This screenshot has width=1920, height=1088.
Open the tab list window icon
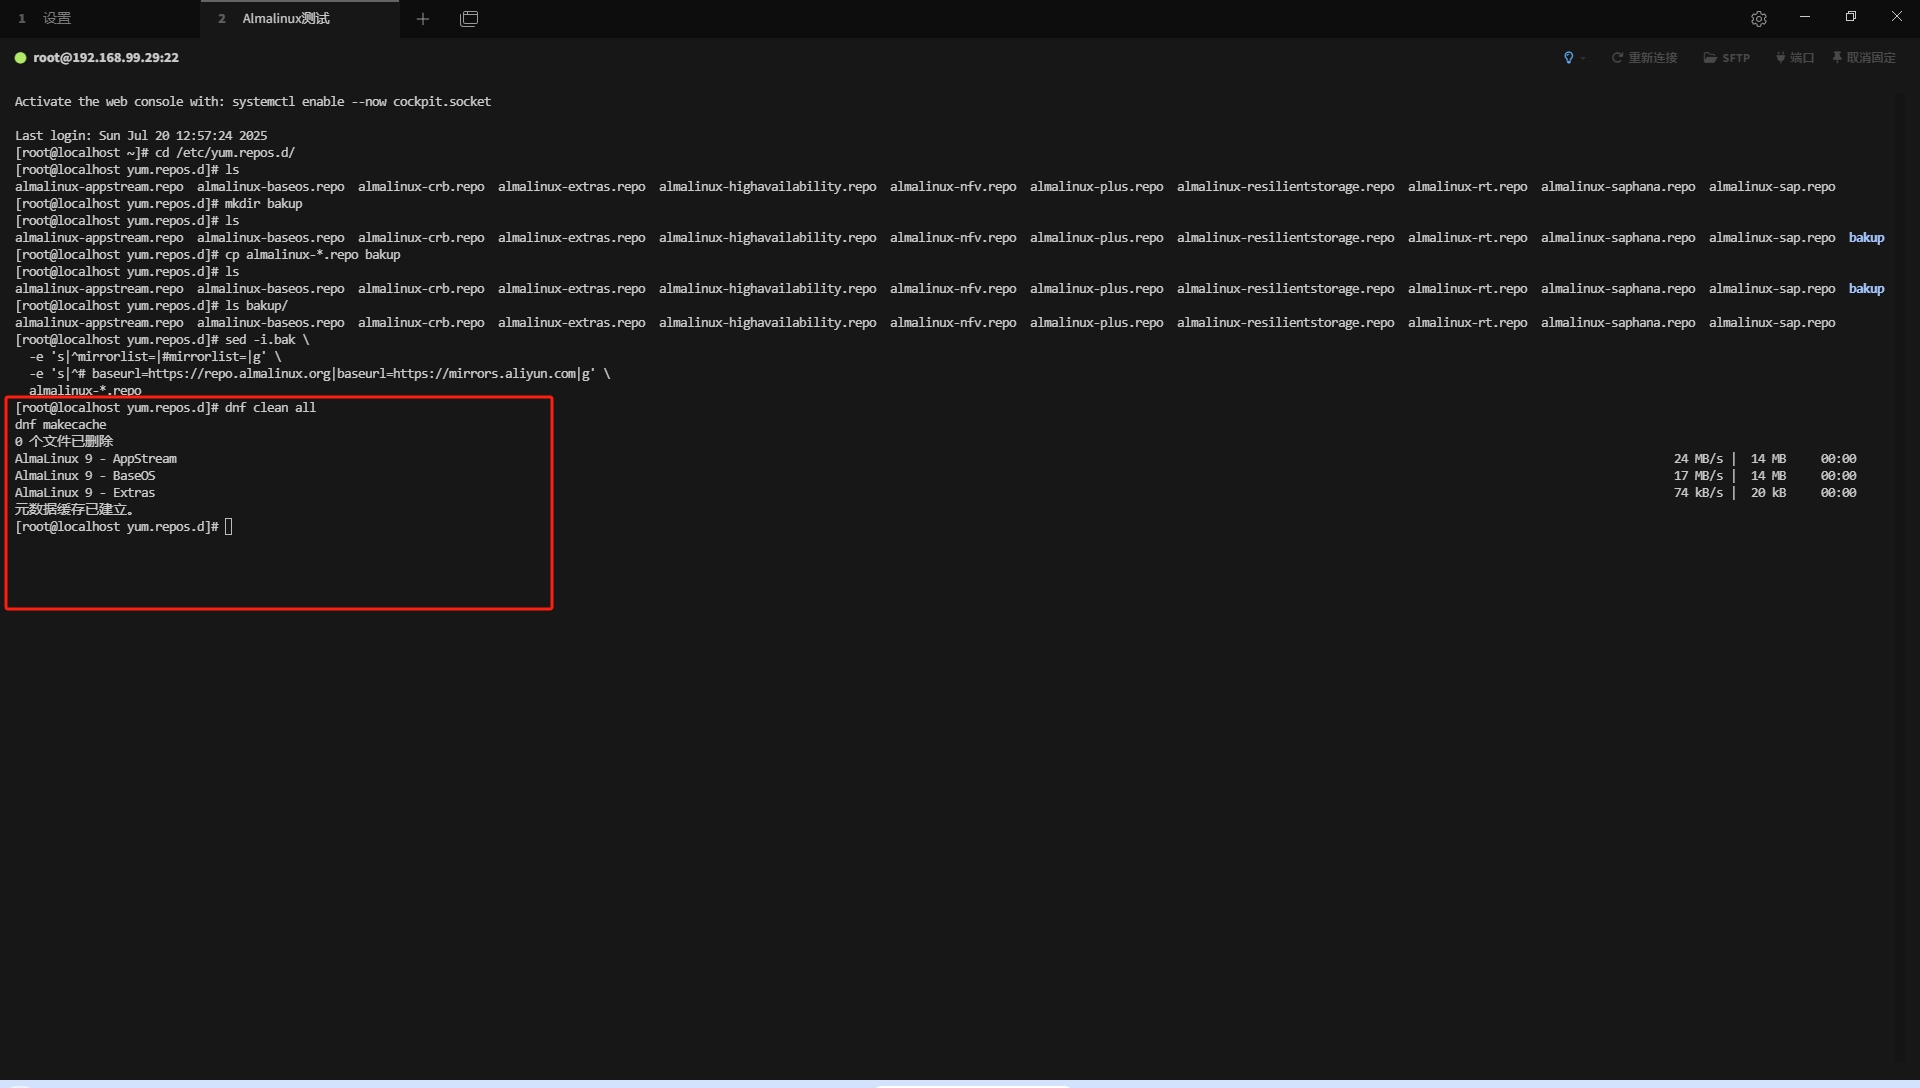pos(469,18)
